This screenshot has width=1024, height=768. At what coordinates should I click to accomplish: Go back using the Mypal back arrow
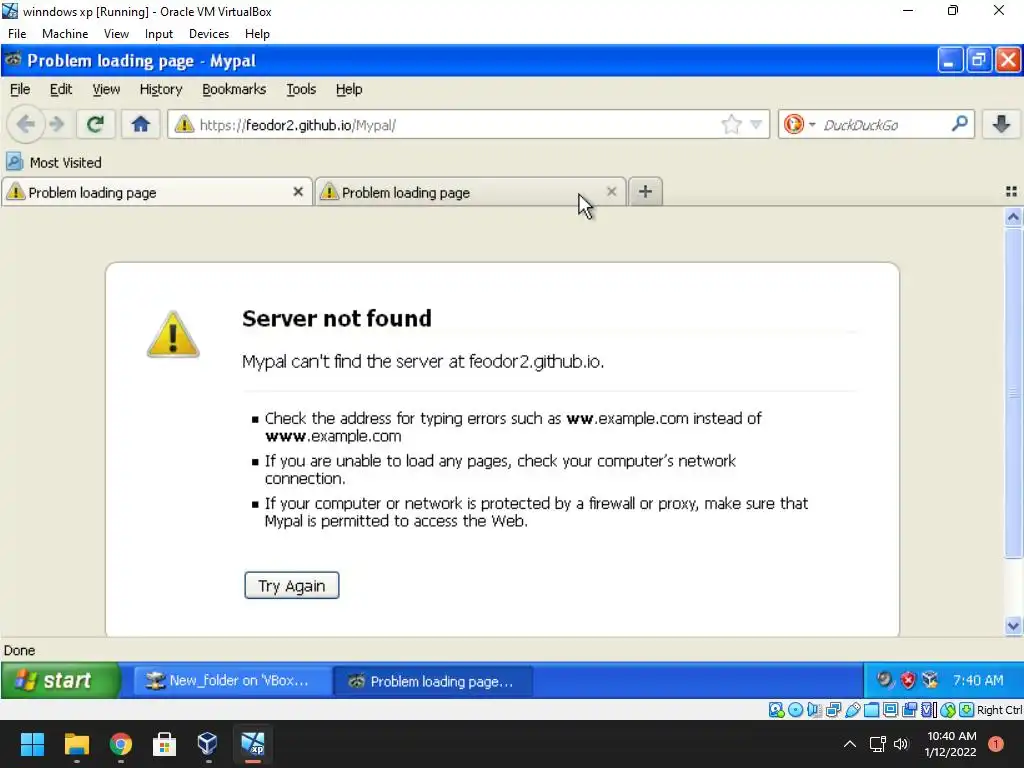point(25,124)
